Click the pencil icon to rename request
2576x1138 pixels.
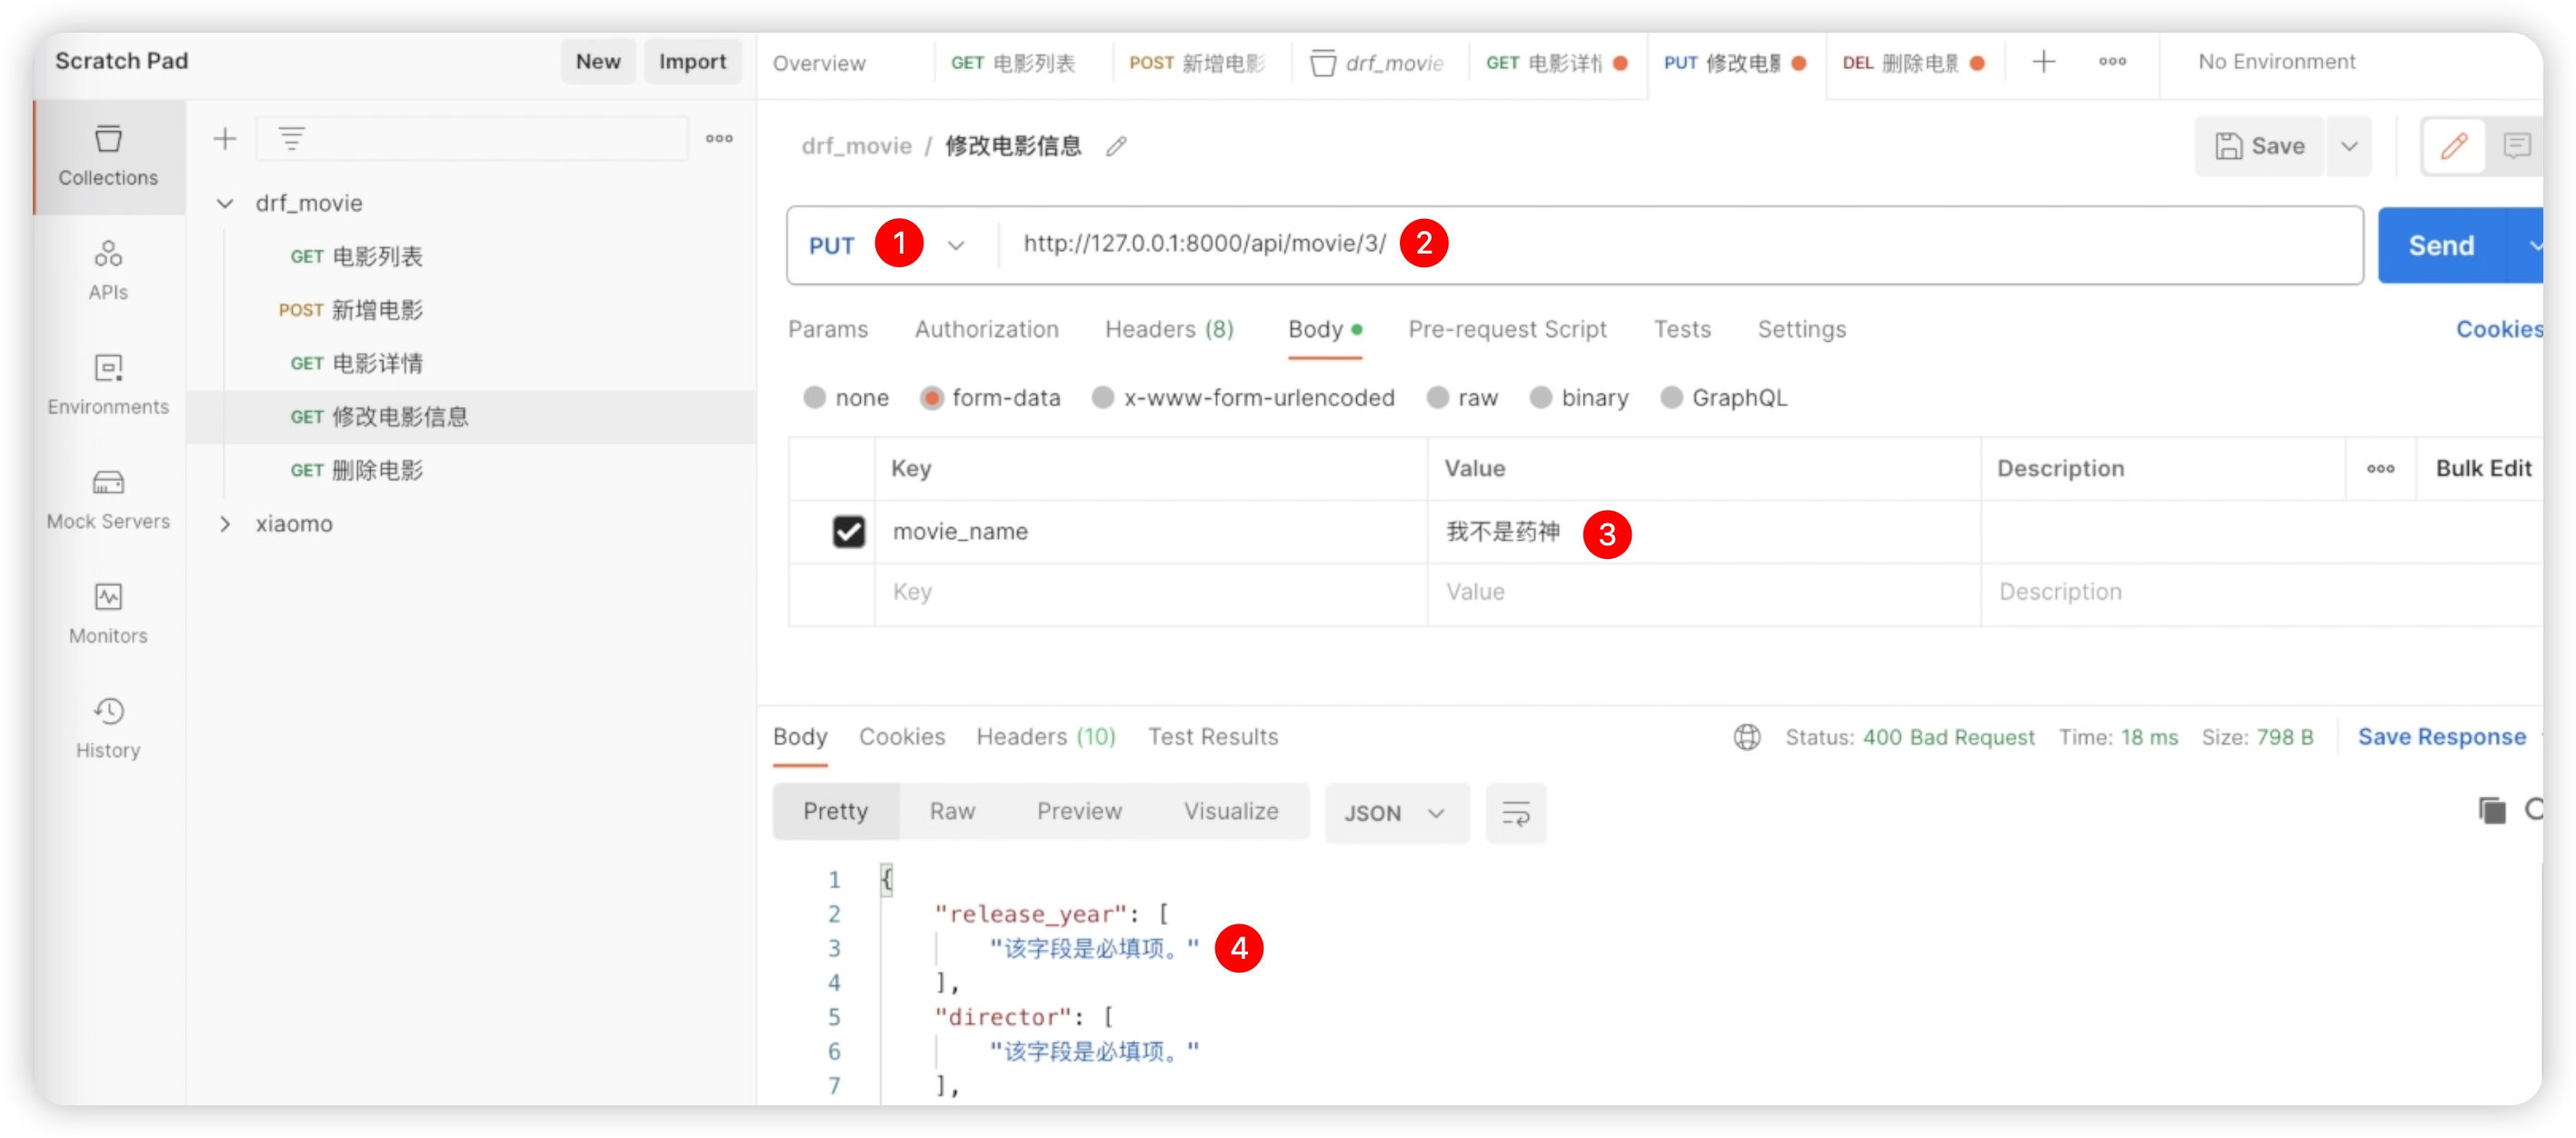[1116, 147]
